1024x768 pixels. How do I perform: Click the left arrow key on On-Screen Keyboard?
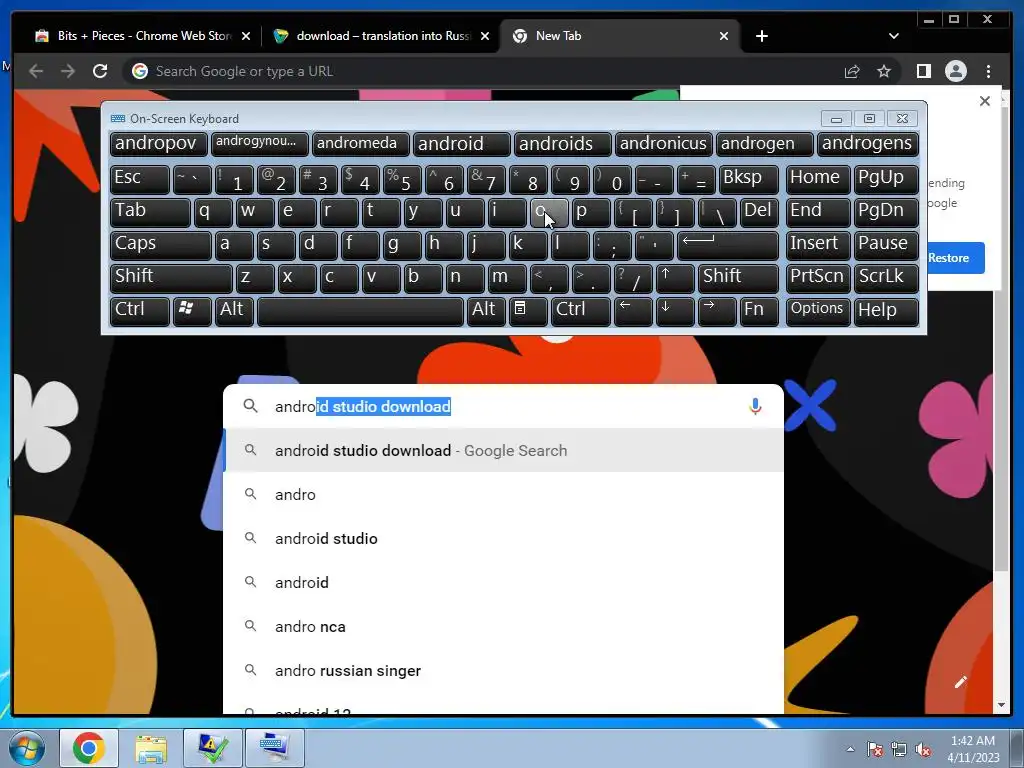(633, 310)
